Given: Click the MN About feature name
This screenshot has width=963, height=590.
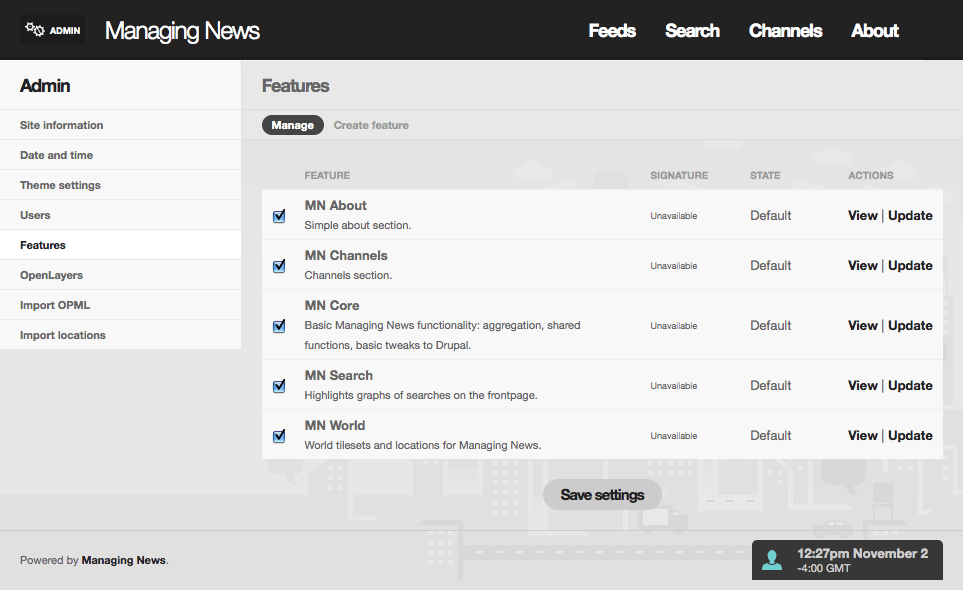Looking at the screenshot, I should pos(335,206).
